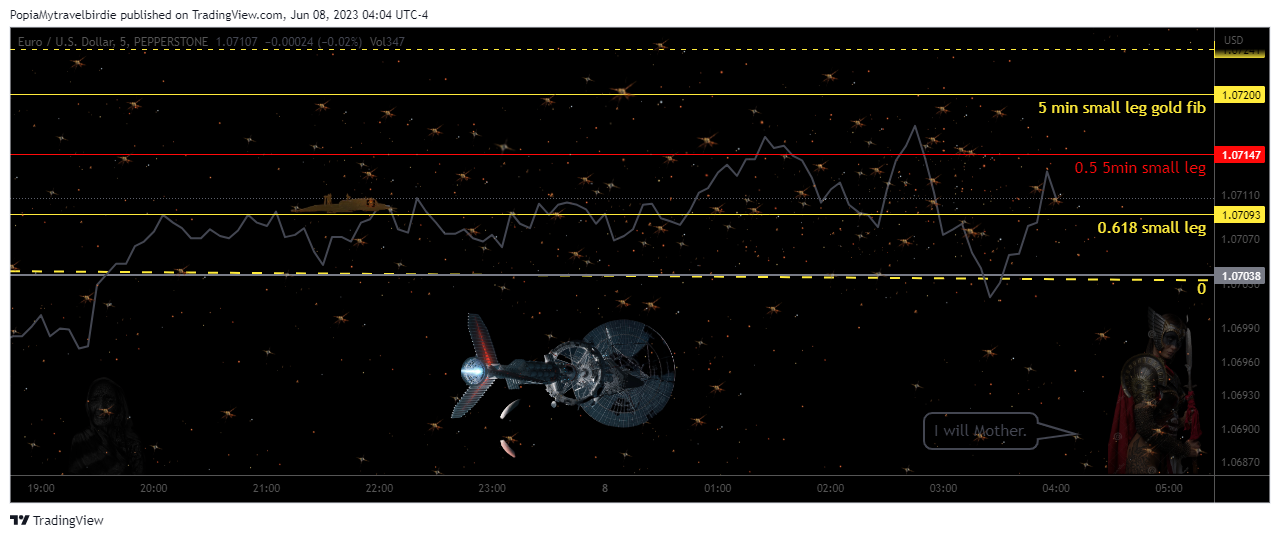Click the 03:00 time axis label
1280x538 pixels.
(943, 489)
